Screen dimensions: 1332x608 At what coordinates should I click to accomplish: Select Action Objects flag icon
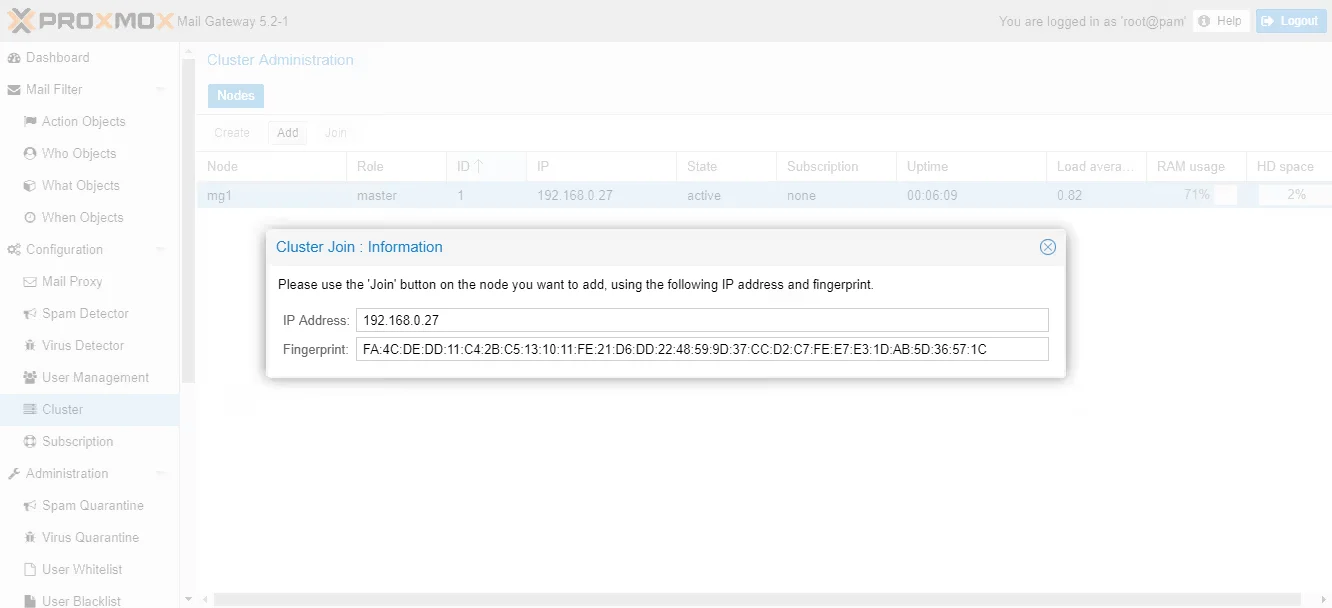[31, 121]
